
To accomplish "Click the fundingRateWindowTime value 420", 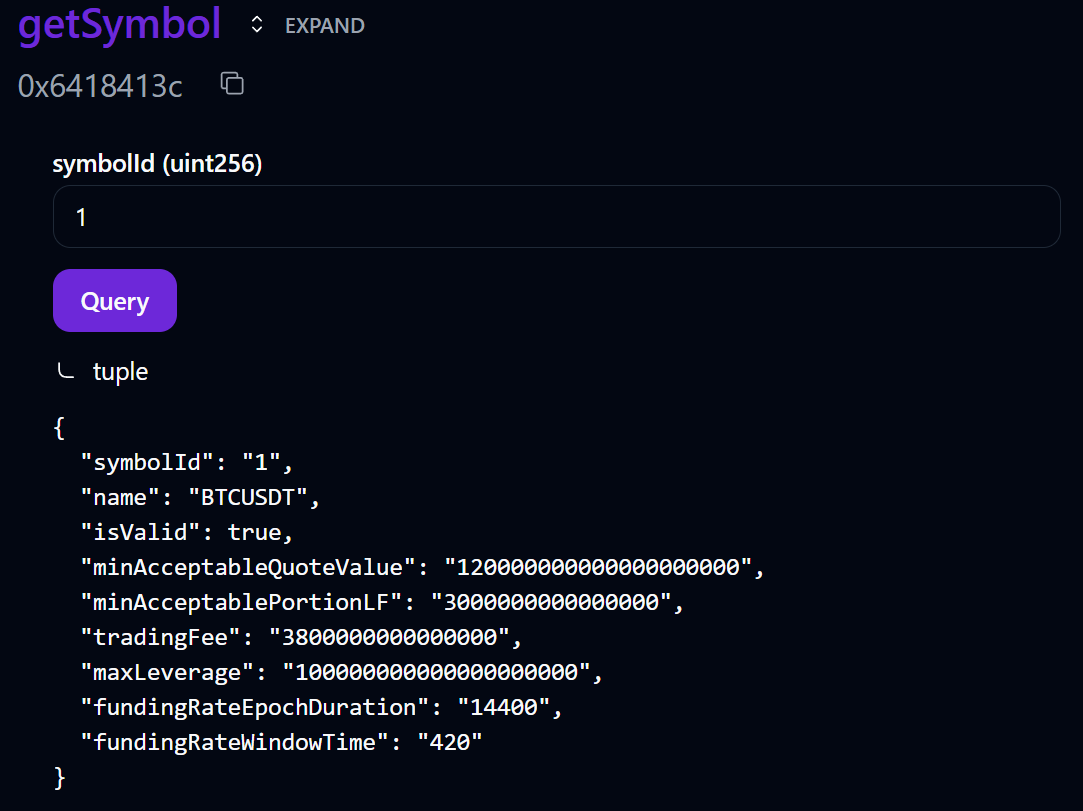I will pyautogui.click(x=450, y=742).
